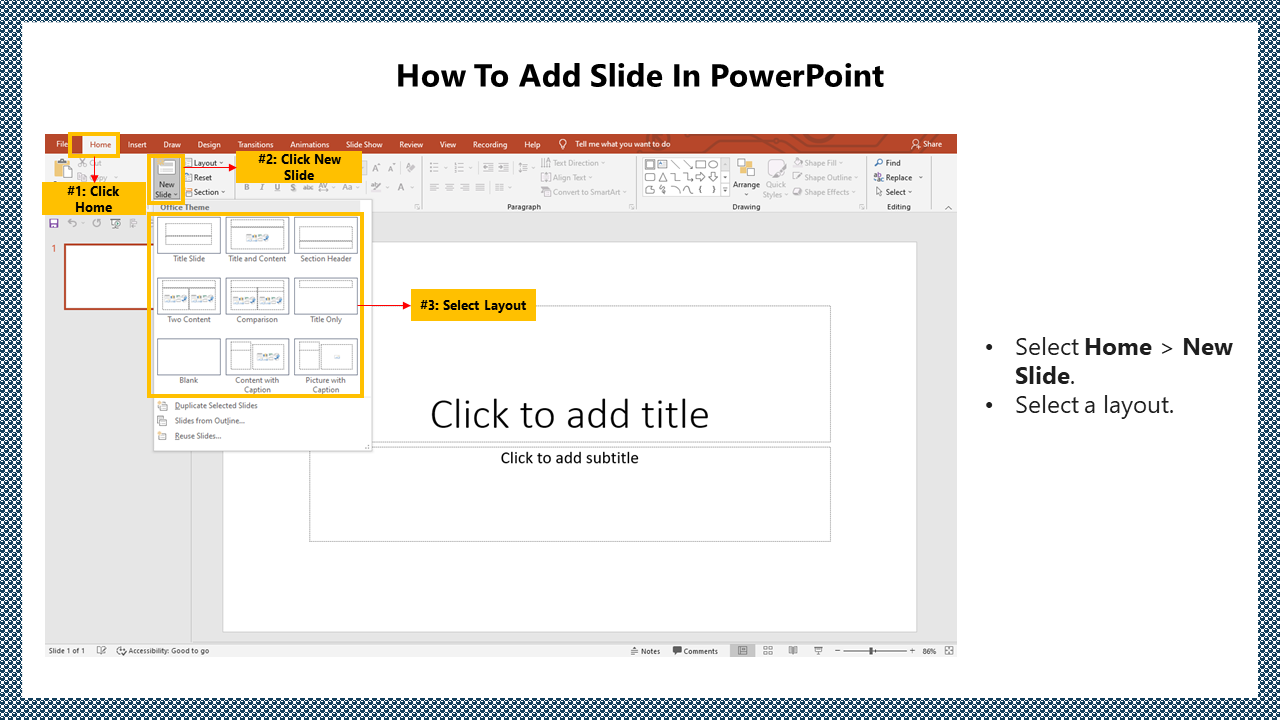Click the New Slide button icon
The width and height of the screenshot is (1280, 720).
166,166
